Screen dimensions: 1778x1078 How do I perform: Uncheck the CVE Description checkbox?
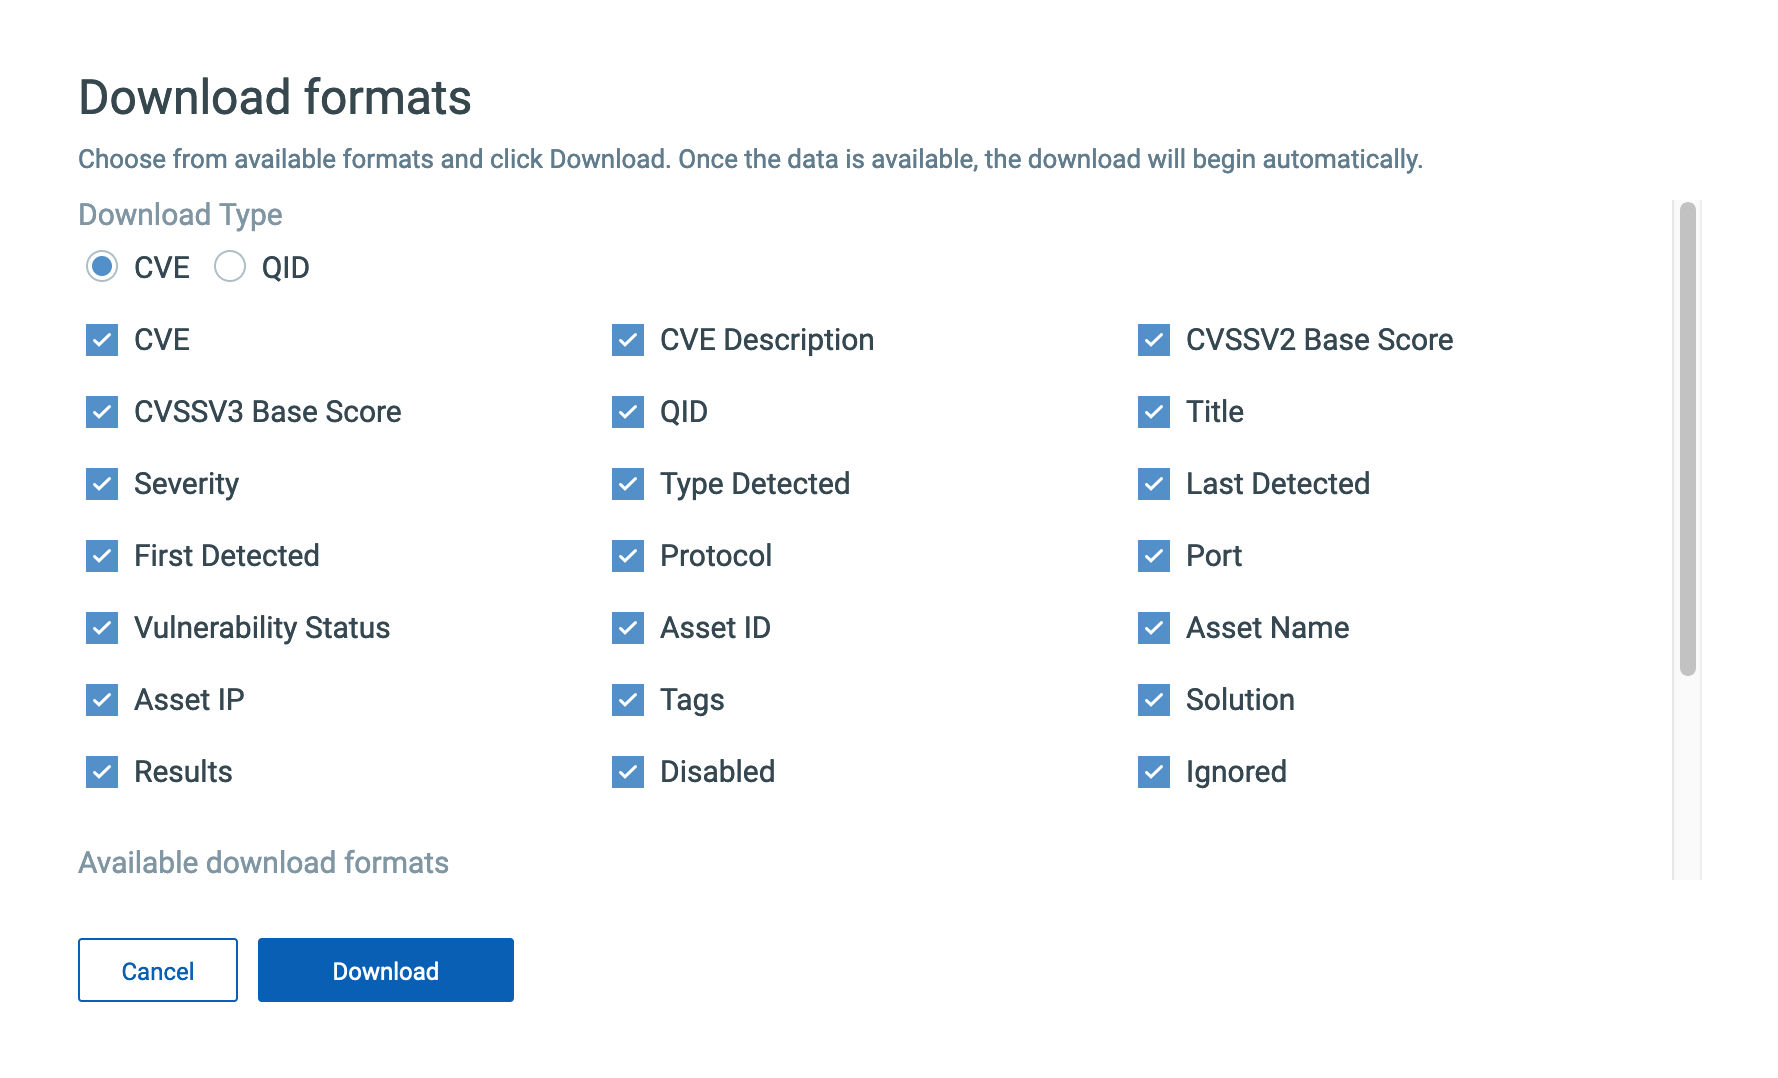628,340
